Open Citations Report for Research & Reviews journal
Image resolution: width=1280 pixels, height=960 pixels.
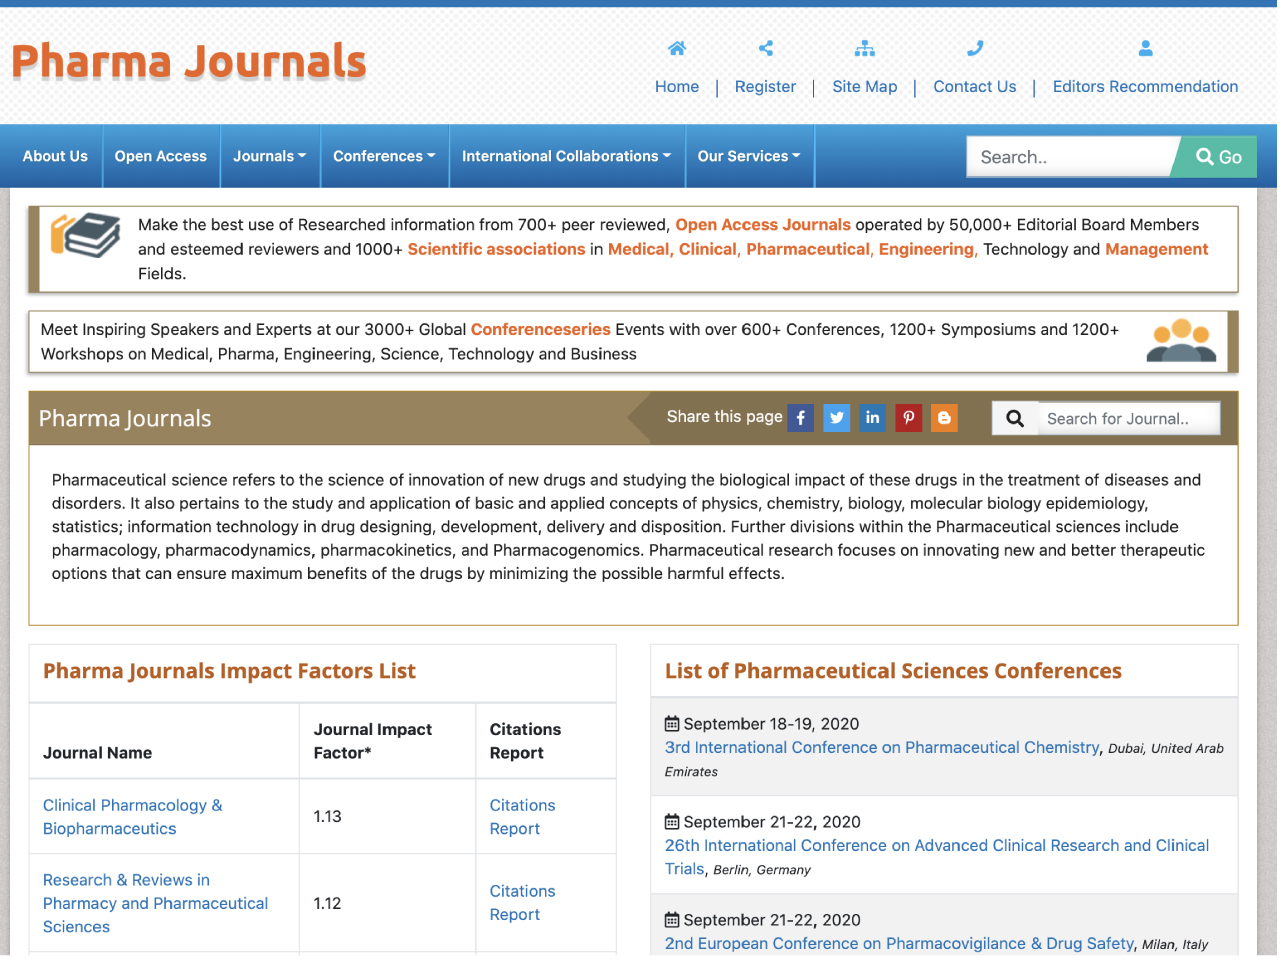(522, 903)
